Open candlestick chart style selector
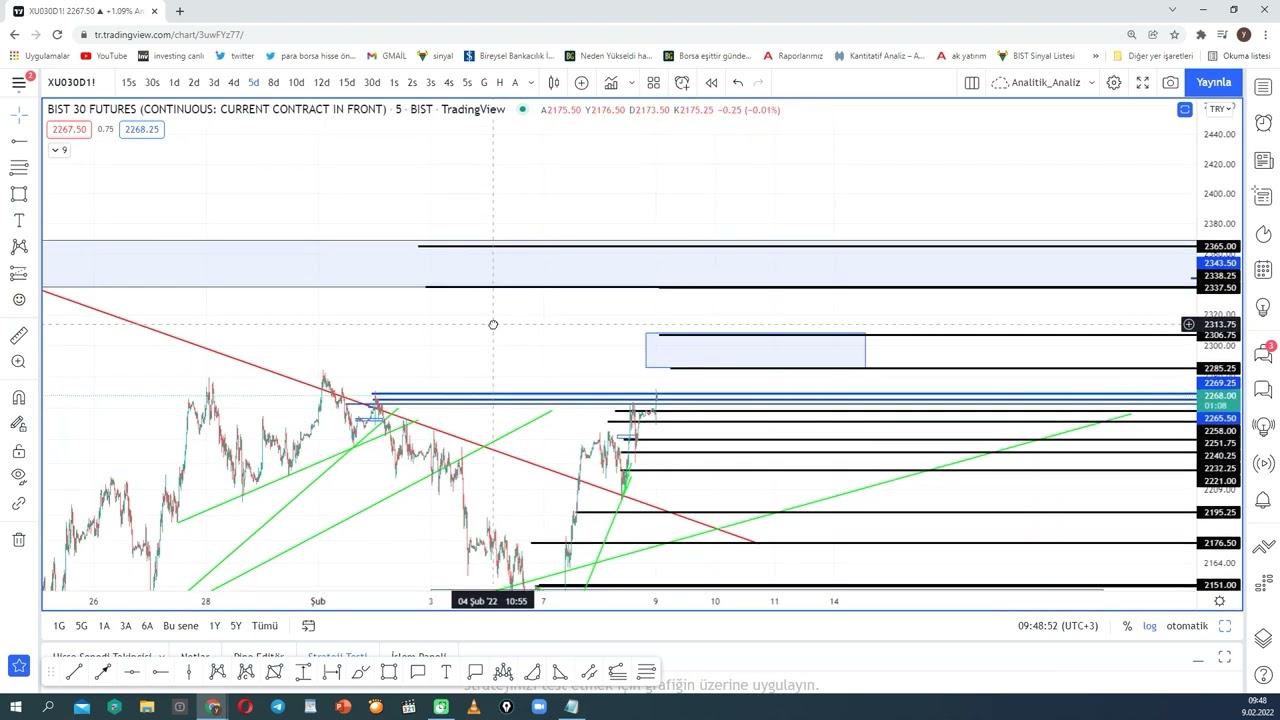1280x720 pixels. pyautogui.click(x=553, y=82)
